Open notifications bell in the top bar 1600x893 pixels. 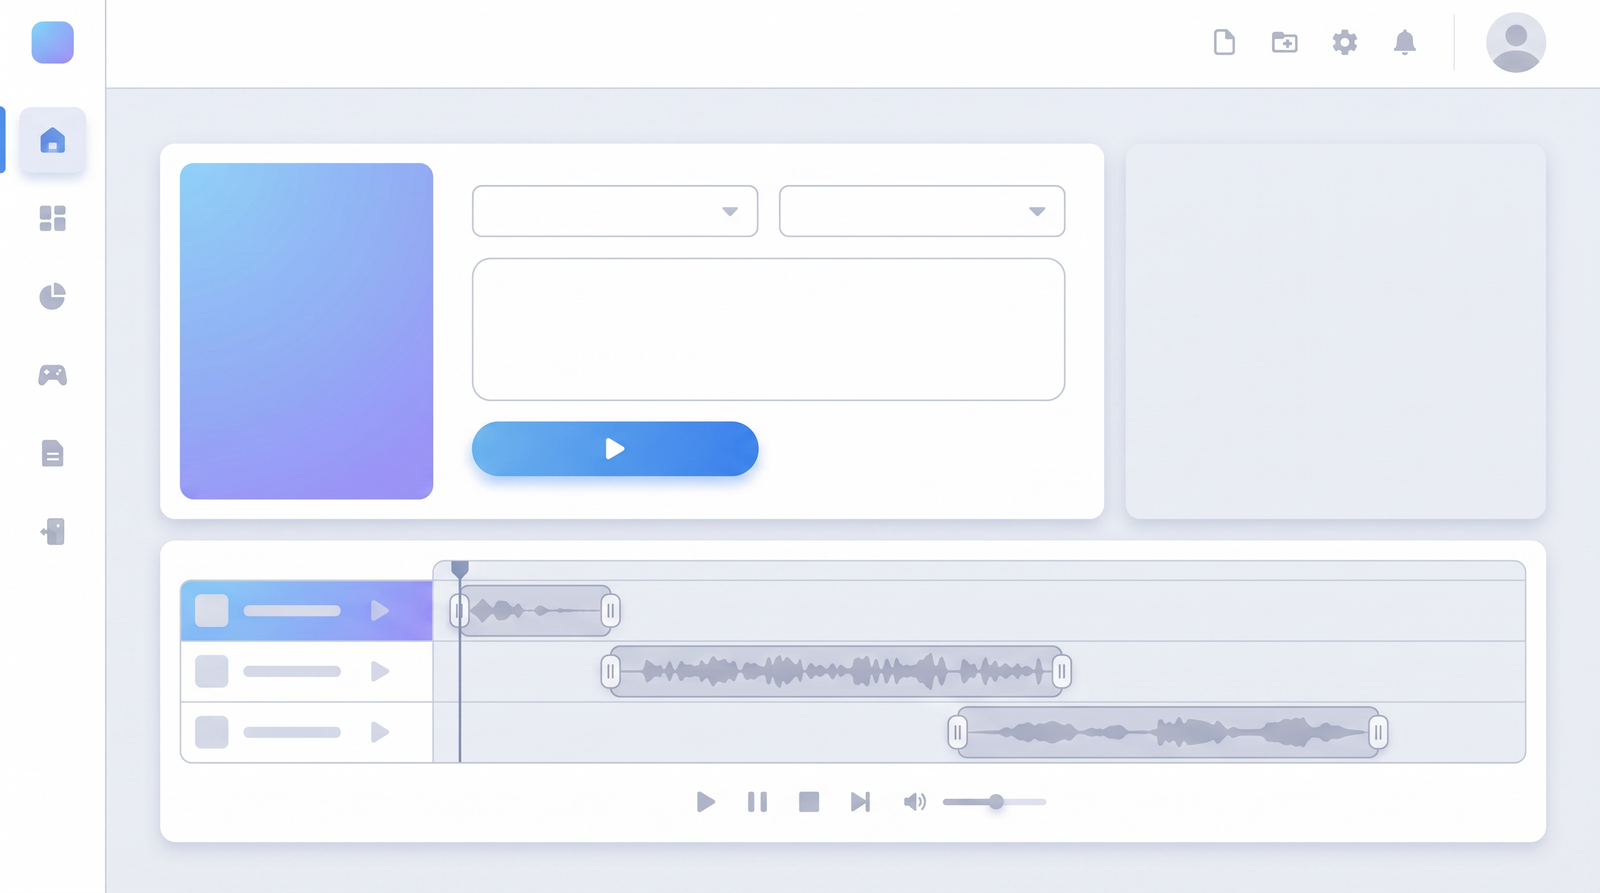click(x=1405, y=42)
